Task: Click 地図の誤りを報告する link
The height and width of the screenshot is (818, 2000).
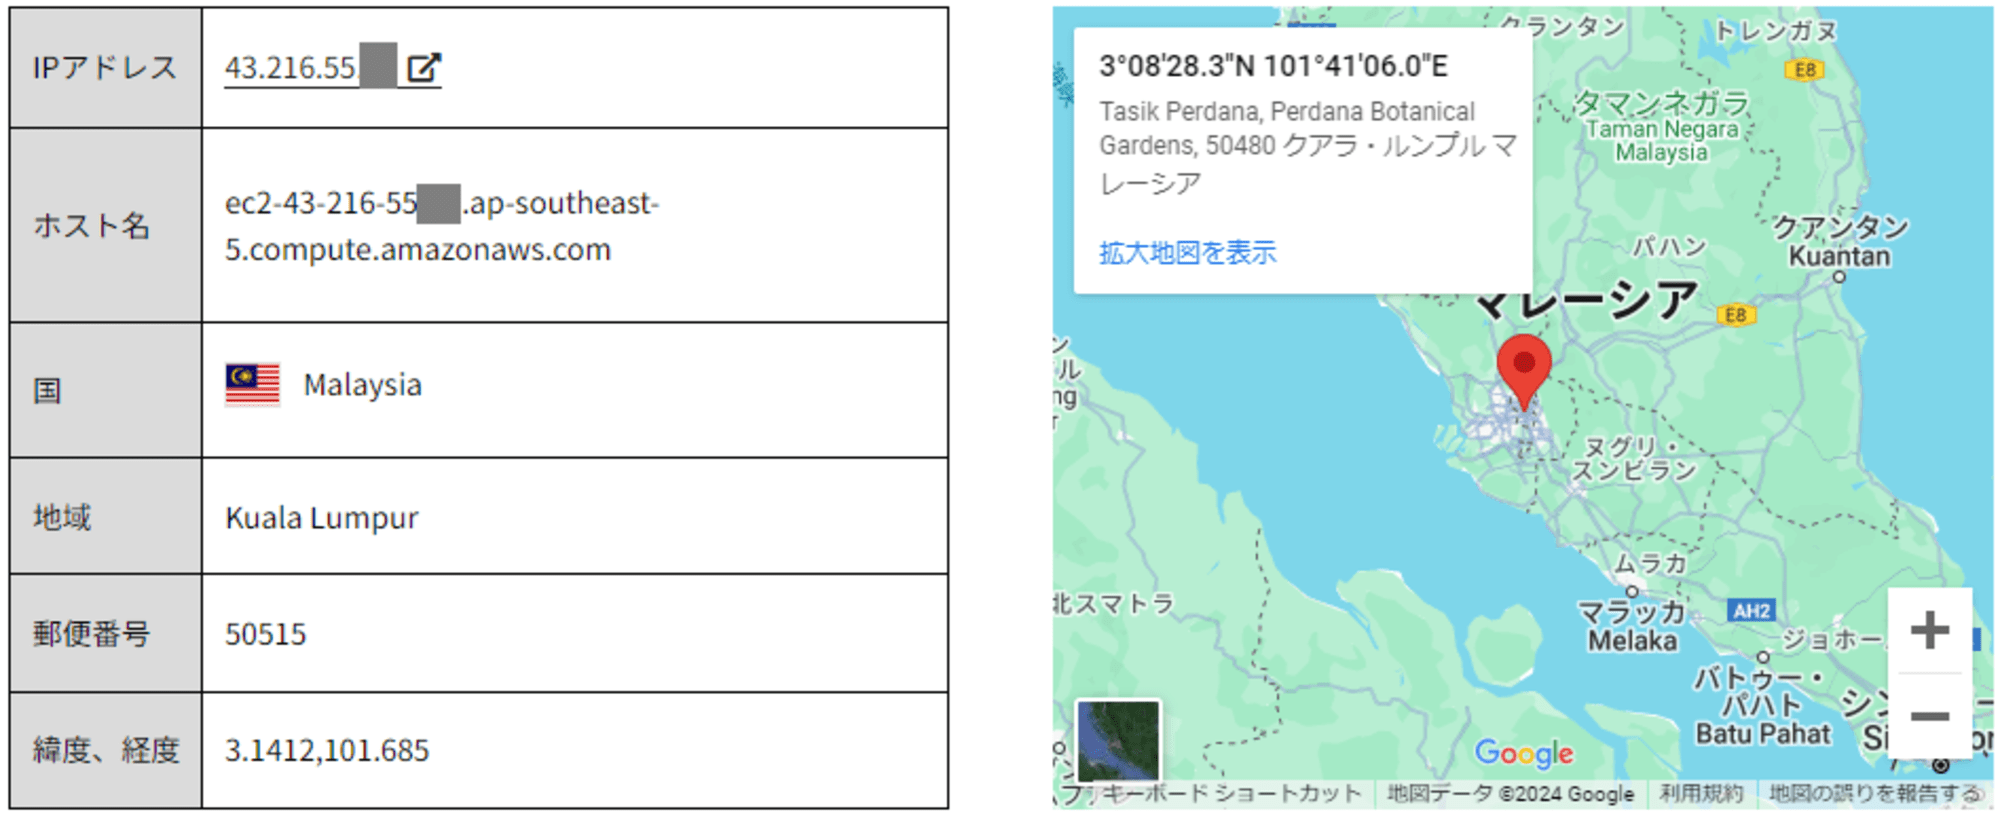Action: click(x=1875, y=794)
